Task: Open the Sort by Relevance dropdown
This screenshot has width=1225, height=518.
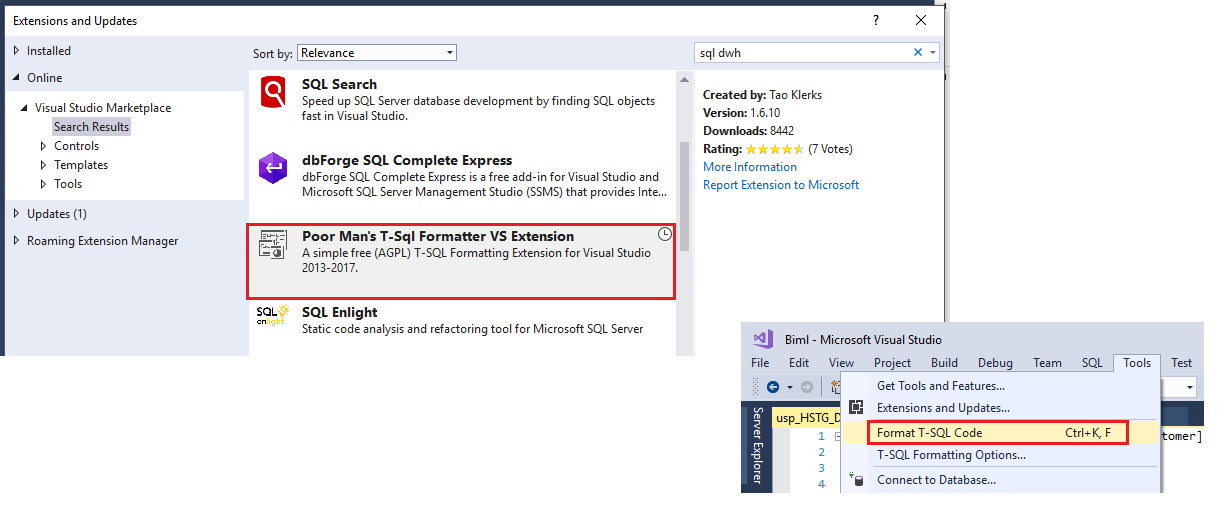Action: 377,53
